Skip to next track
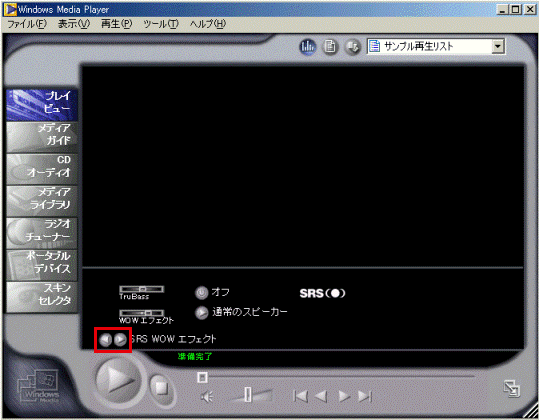 (365, 396)
